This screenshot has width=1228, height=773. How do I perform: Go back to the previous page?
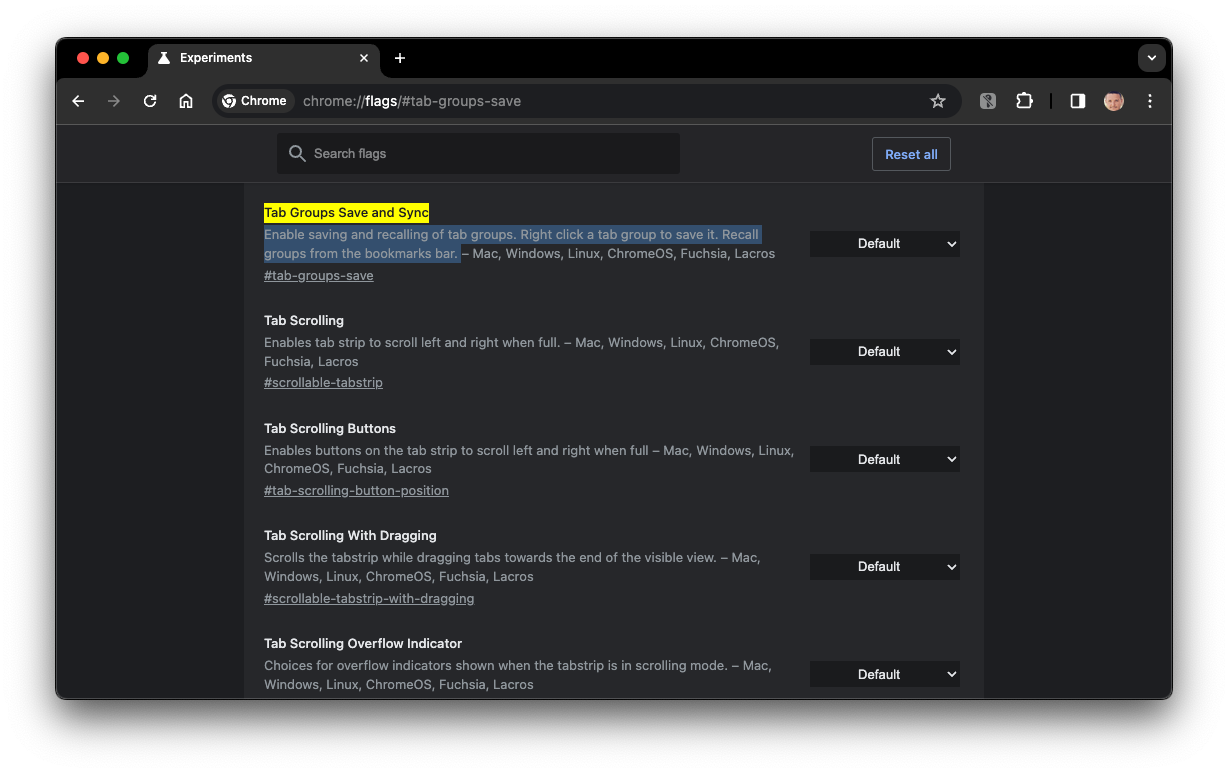[x=78, y=101]
